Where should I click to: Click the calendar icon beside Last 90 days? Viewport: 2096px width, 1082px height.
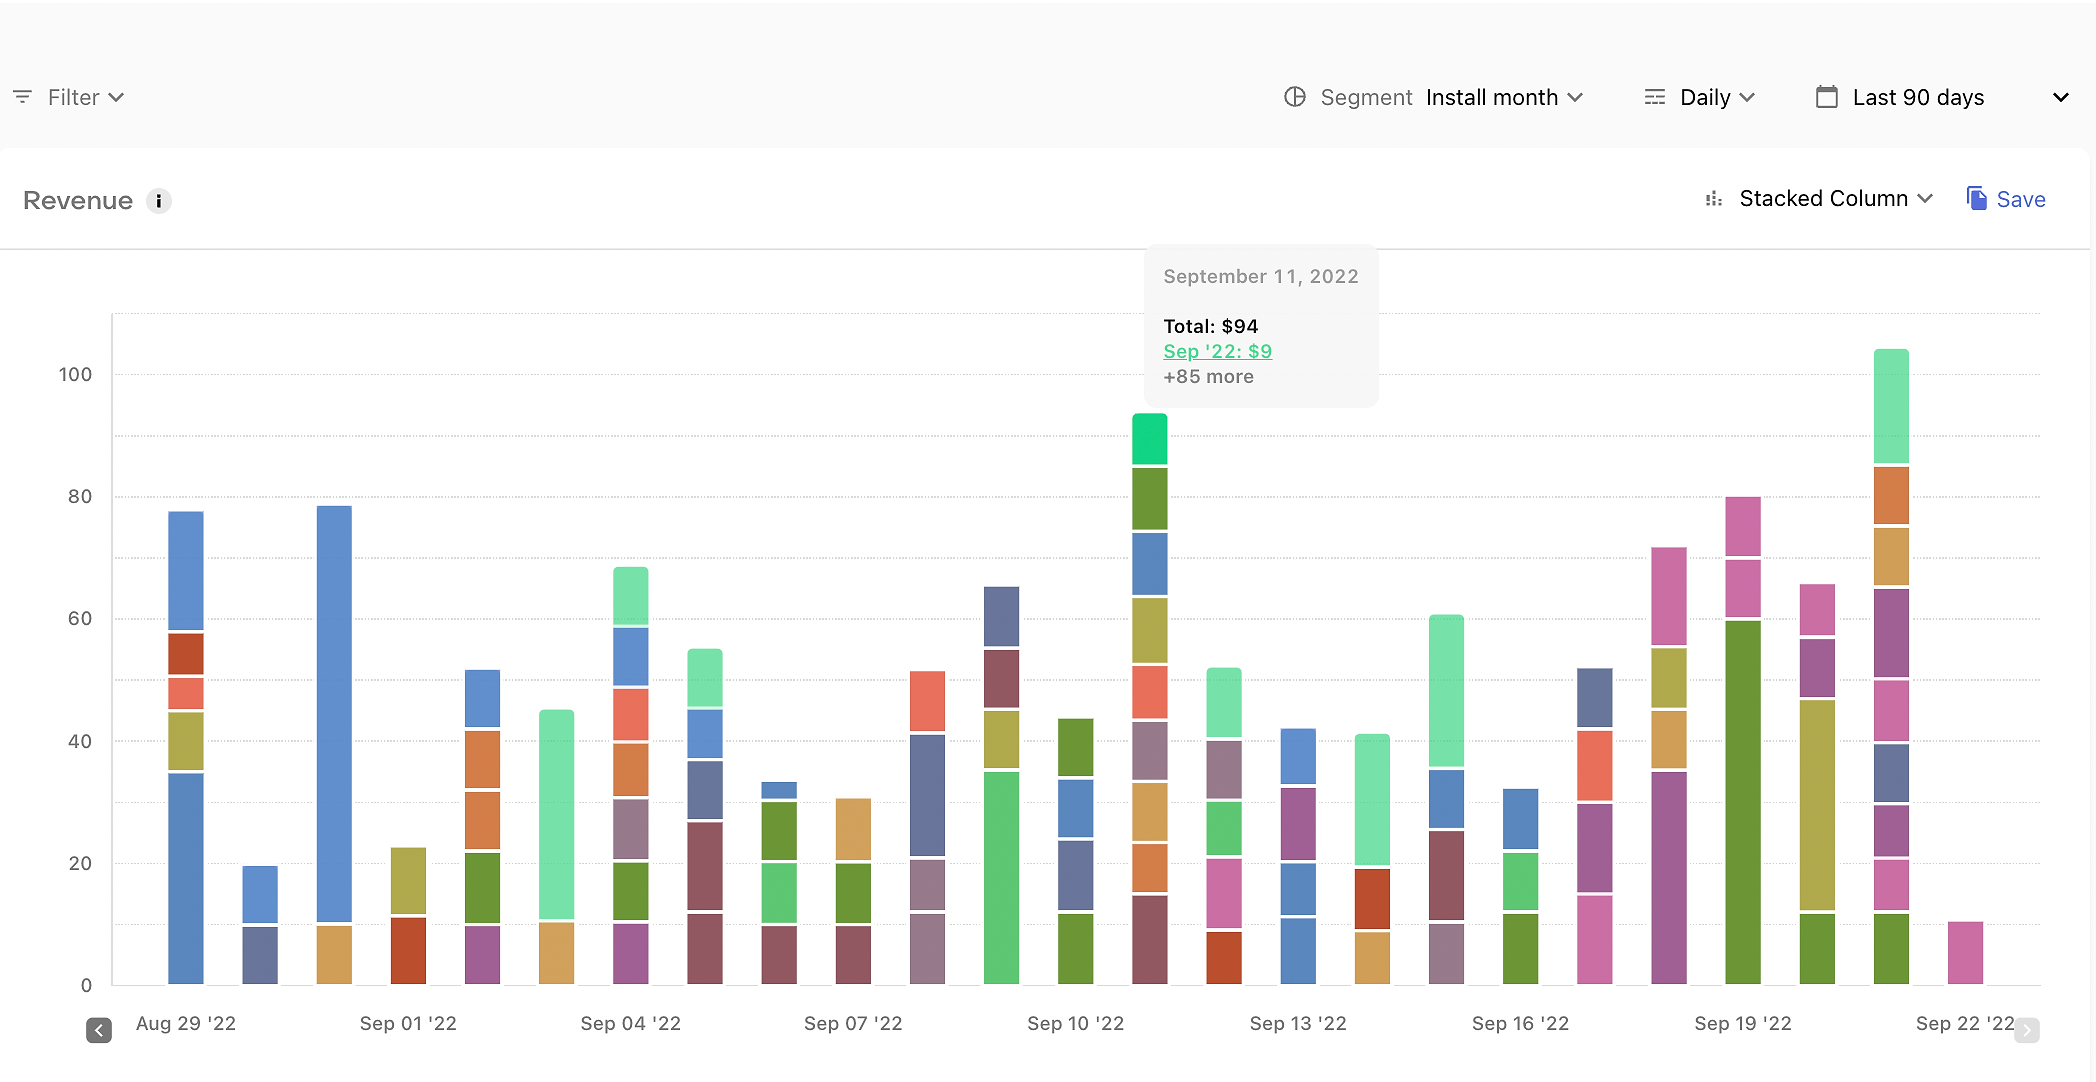(x=1827, y=97)
